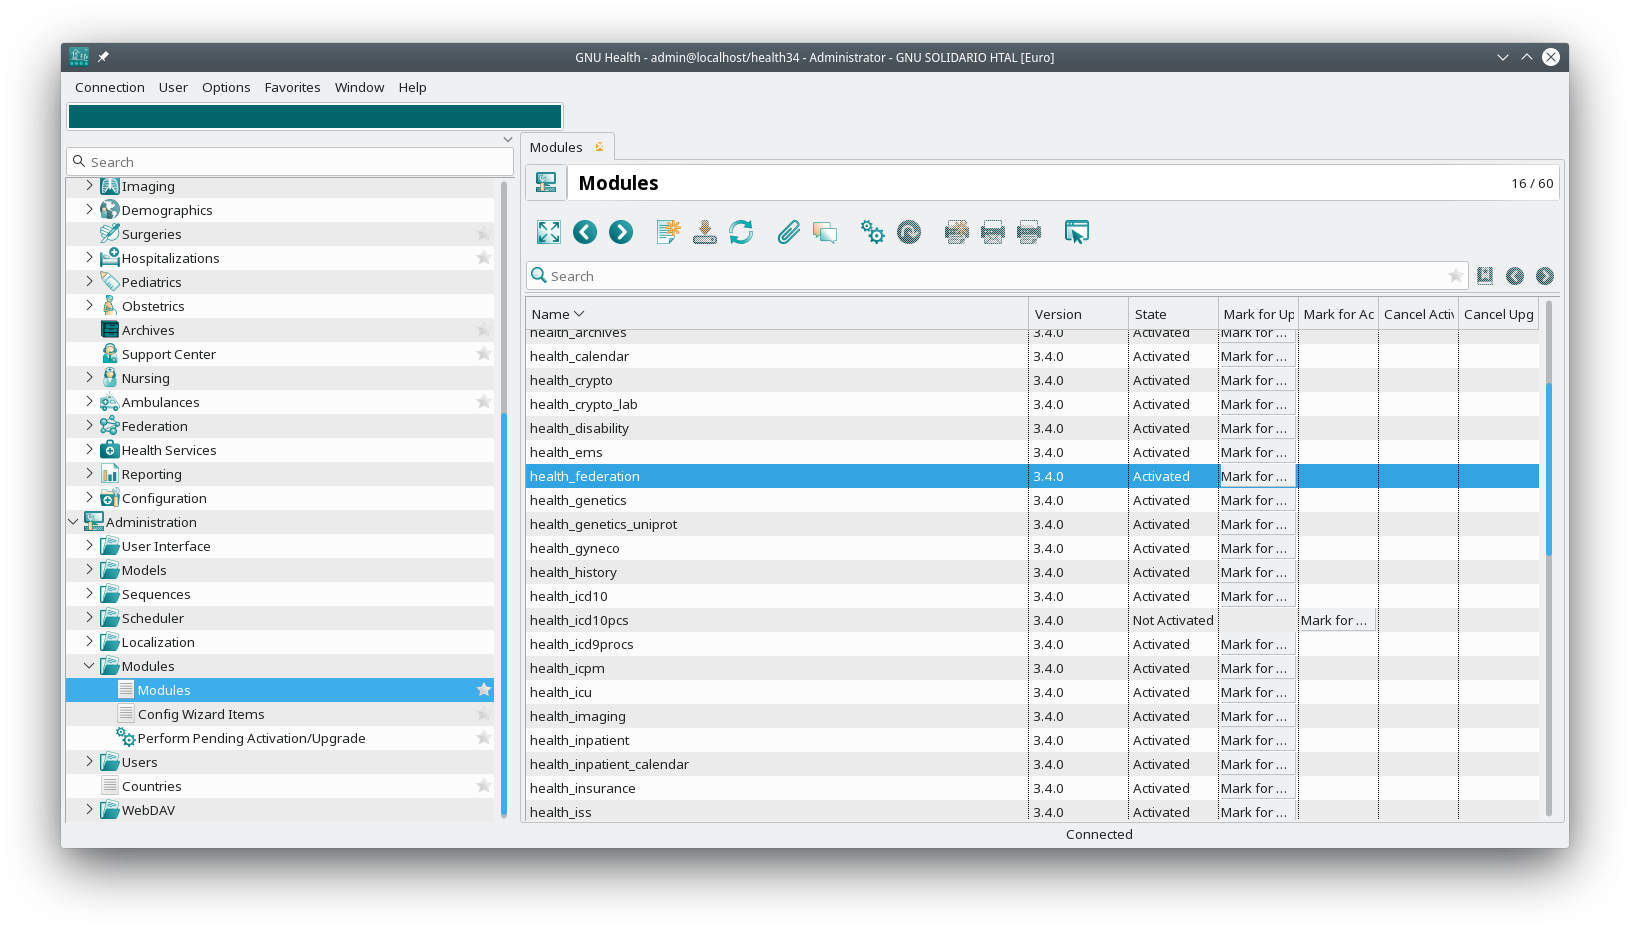The image size is (1630, 927).
Task: Expand the Demographics tree node
Action: point(89,210)
